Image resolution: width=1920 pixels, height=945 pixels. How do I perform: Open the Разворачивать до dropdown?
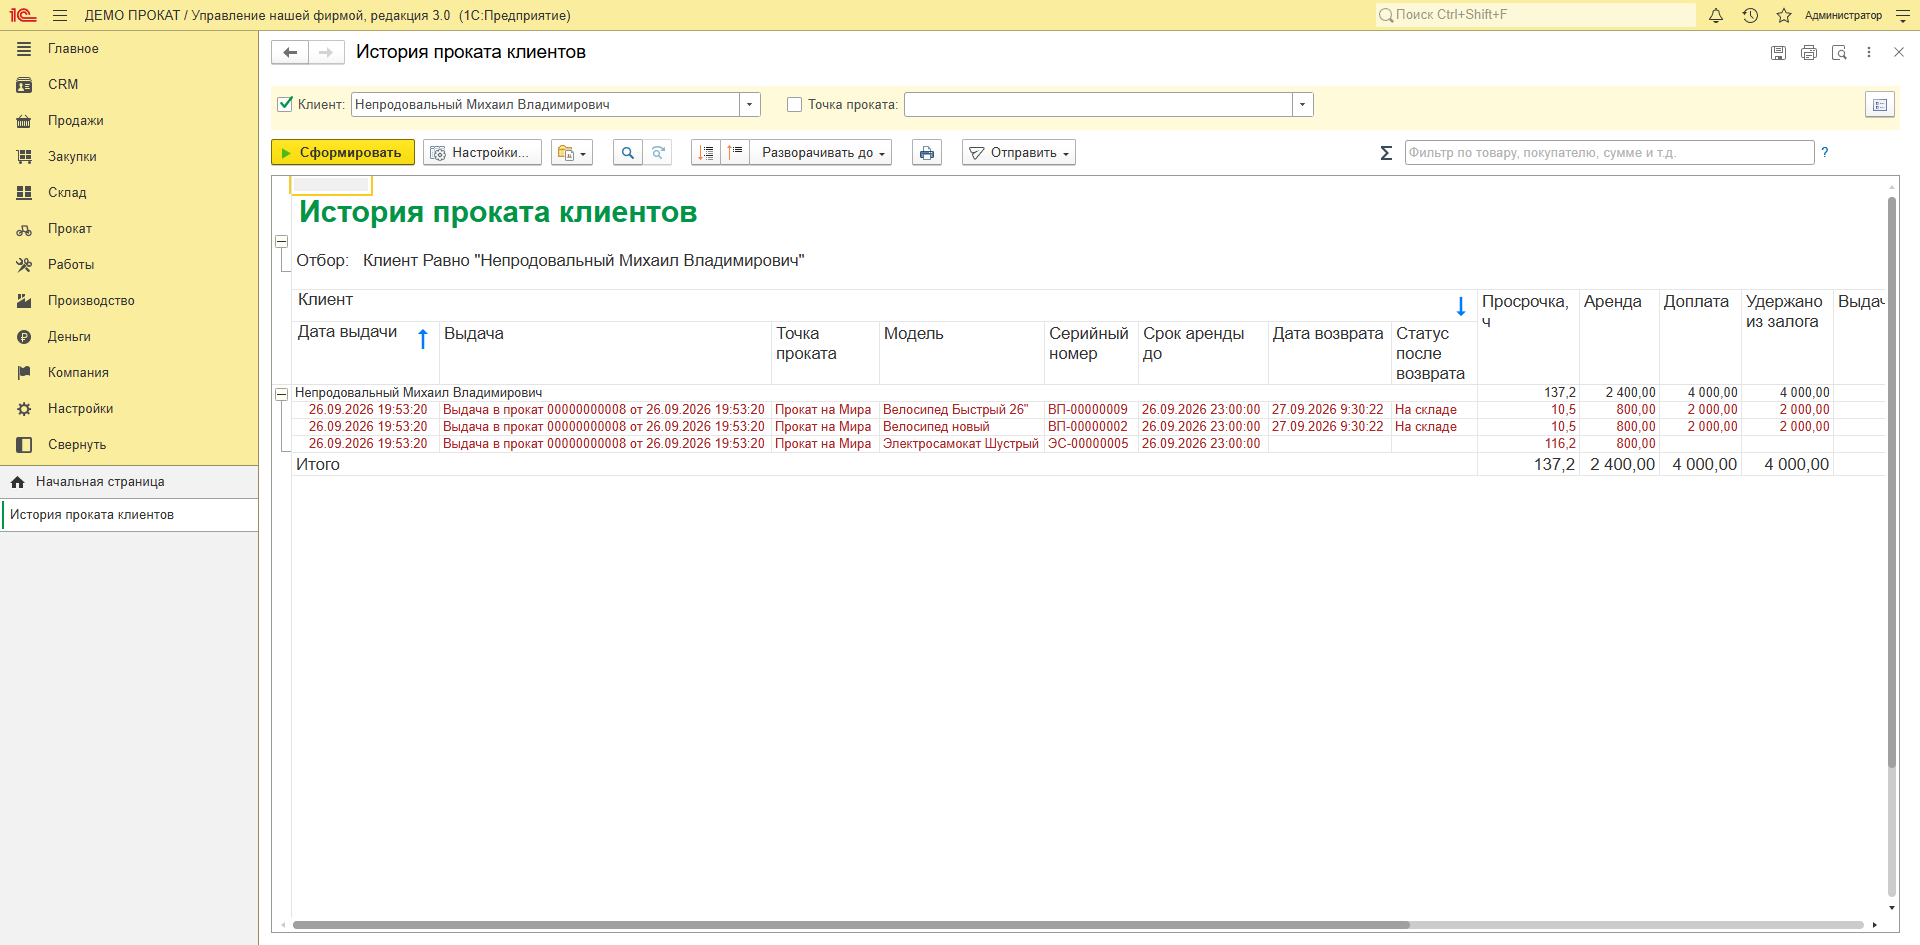point(822,152)
